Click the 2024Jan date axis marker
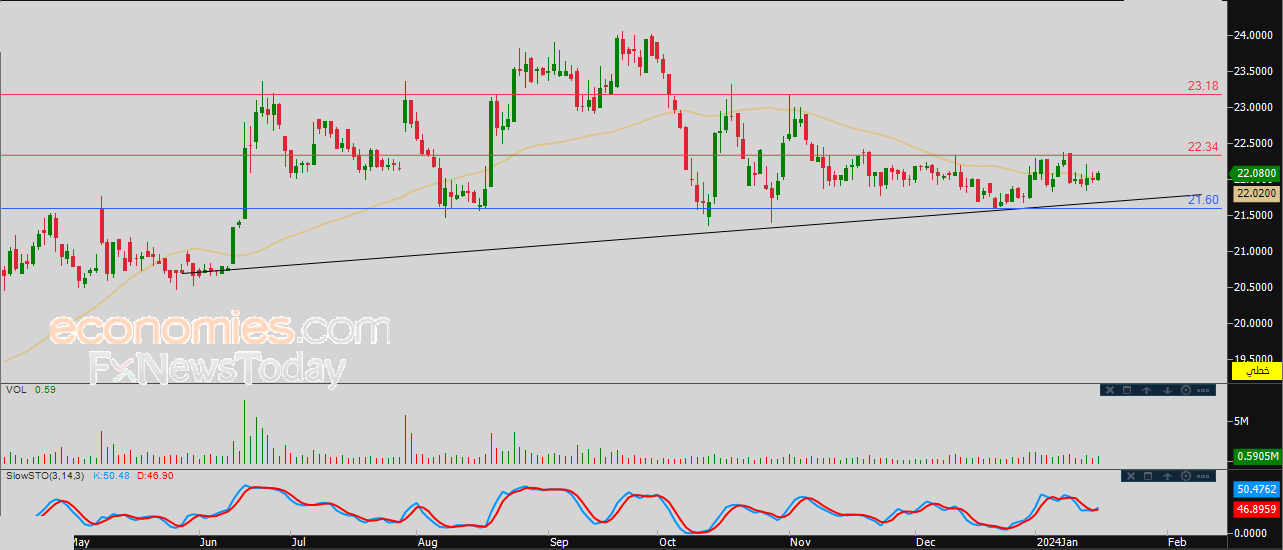 (1057, 541)
